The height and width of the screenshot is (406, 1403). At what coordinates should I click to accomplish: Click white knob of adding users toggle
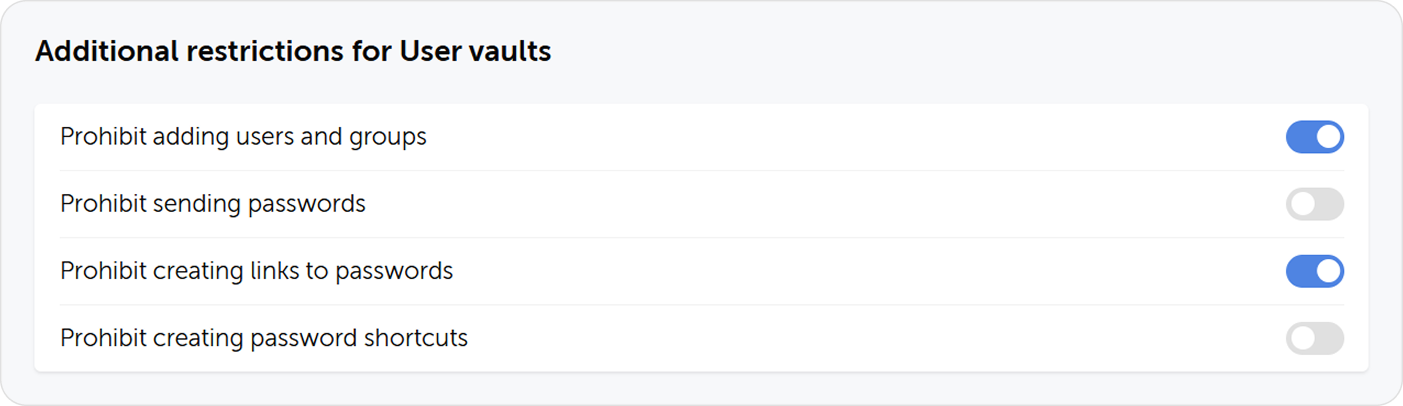[x=1328, y=137]
